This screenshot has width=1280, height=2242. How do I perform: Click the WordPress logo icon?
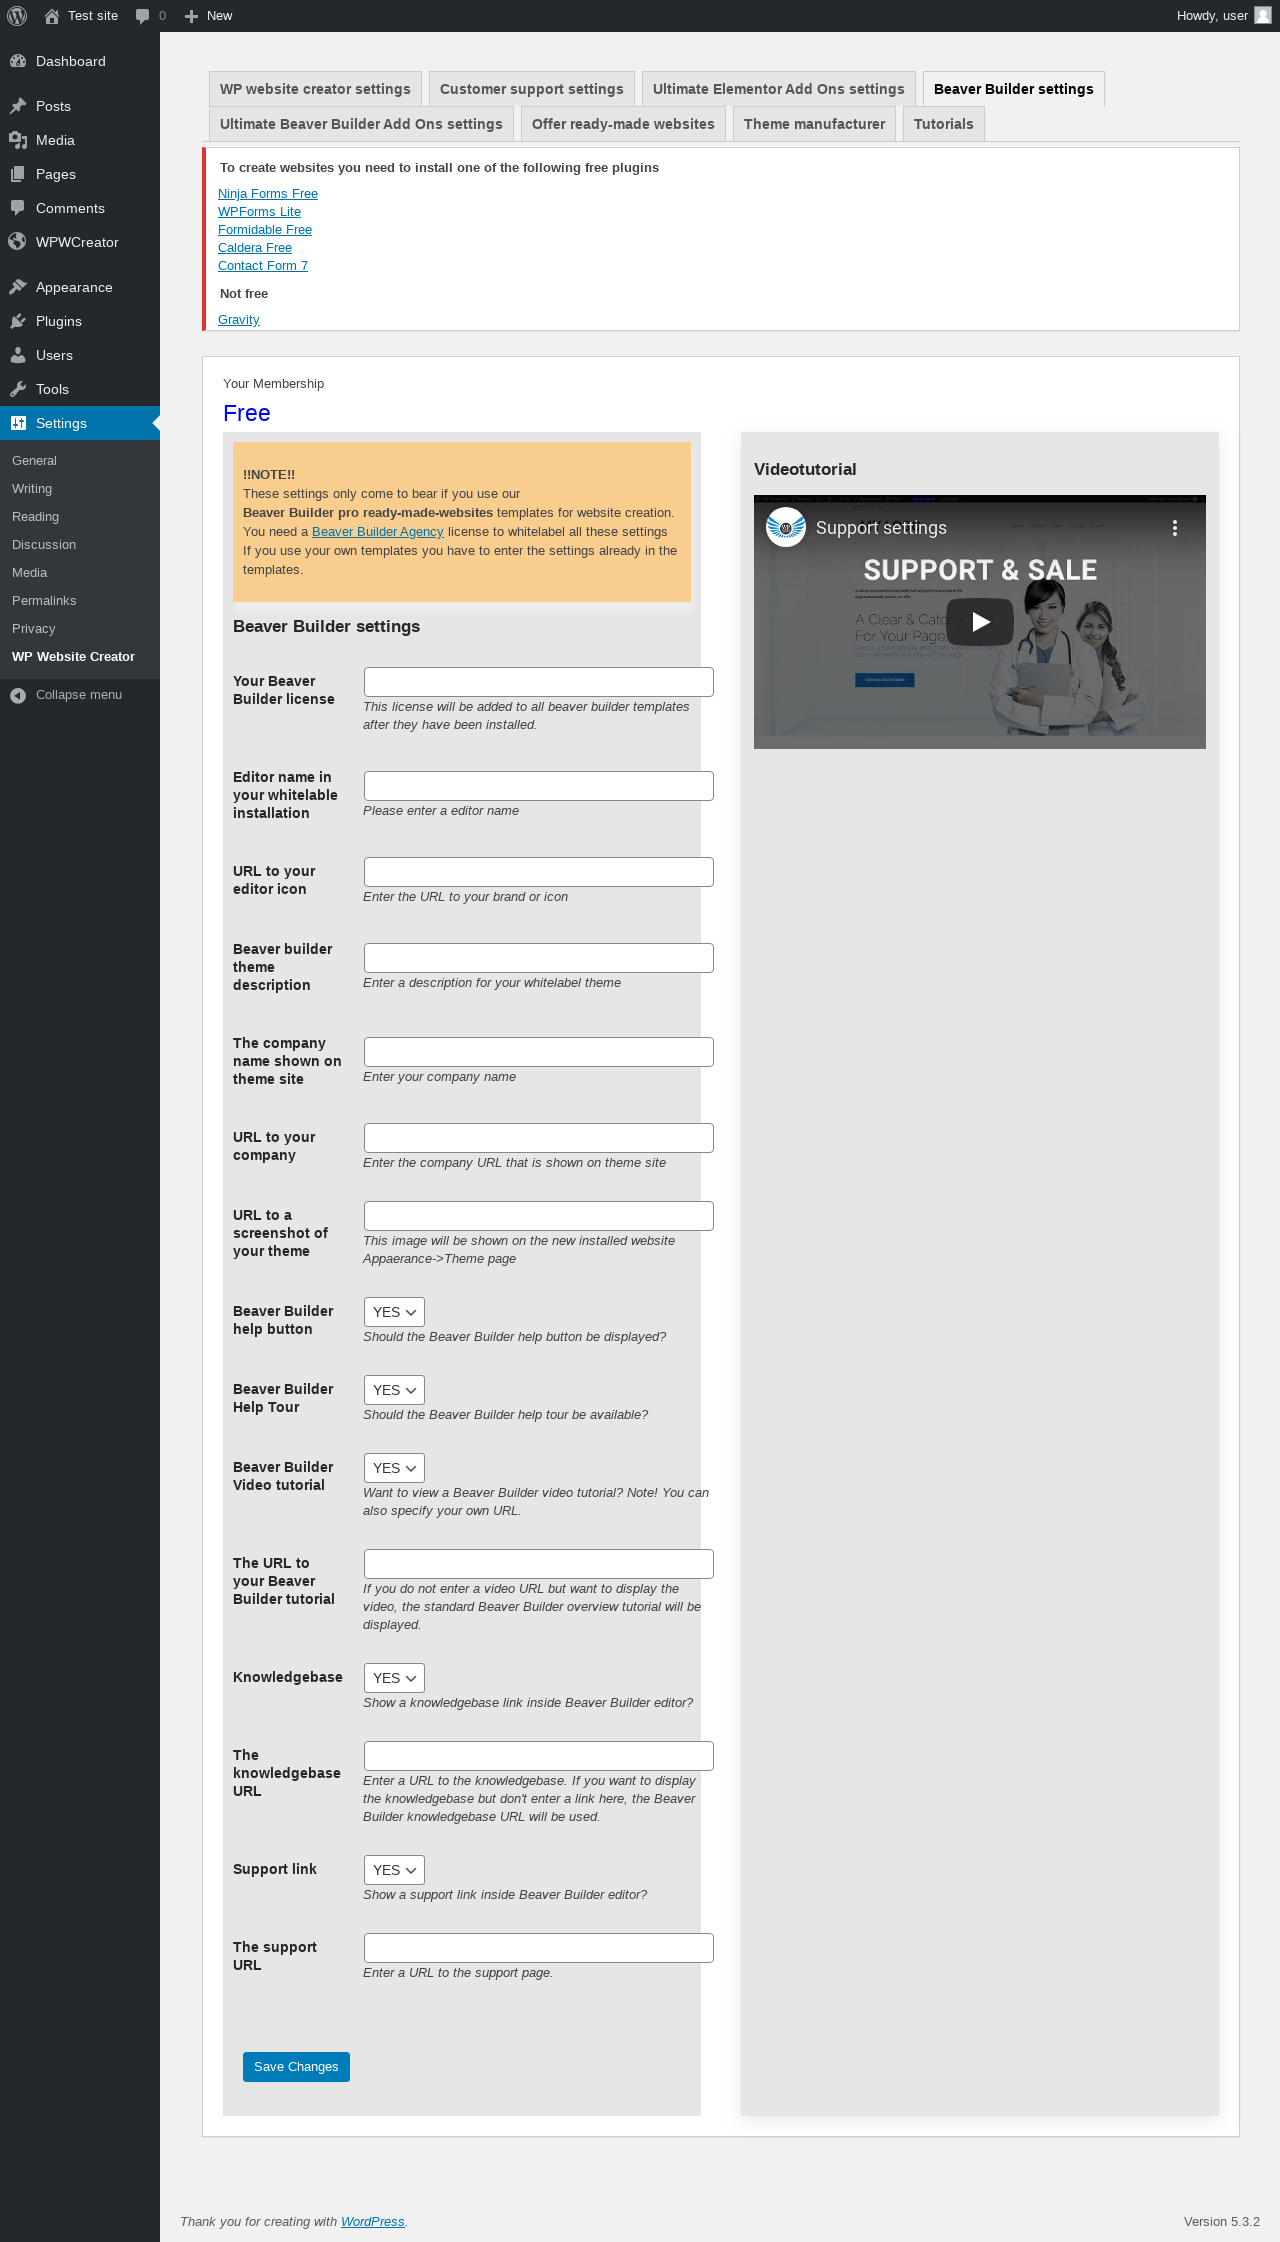coord(17,16)
